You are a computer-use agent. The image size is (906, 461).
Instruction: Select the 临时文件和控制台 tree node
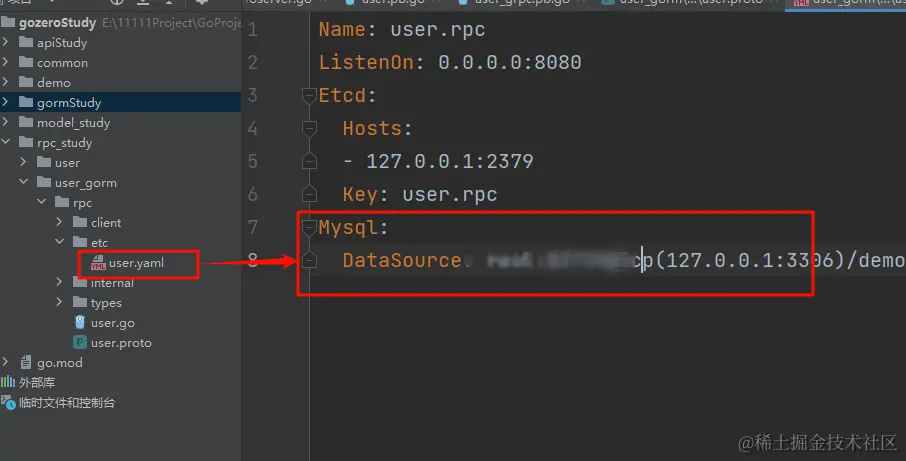(67, 403)
